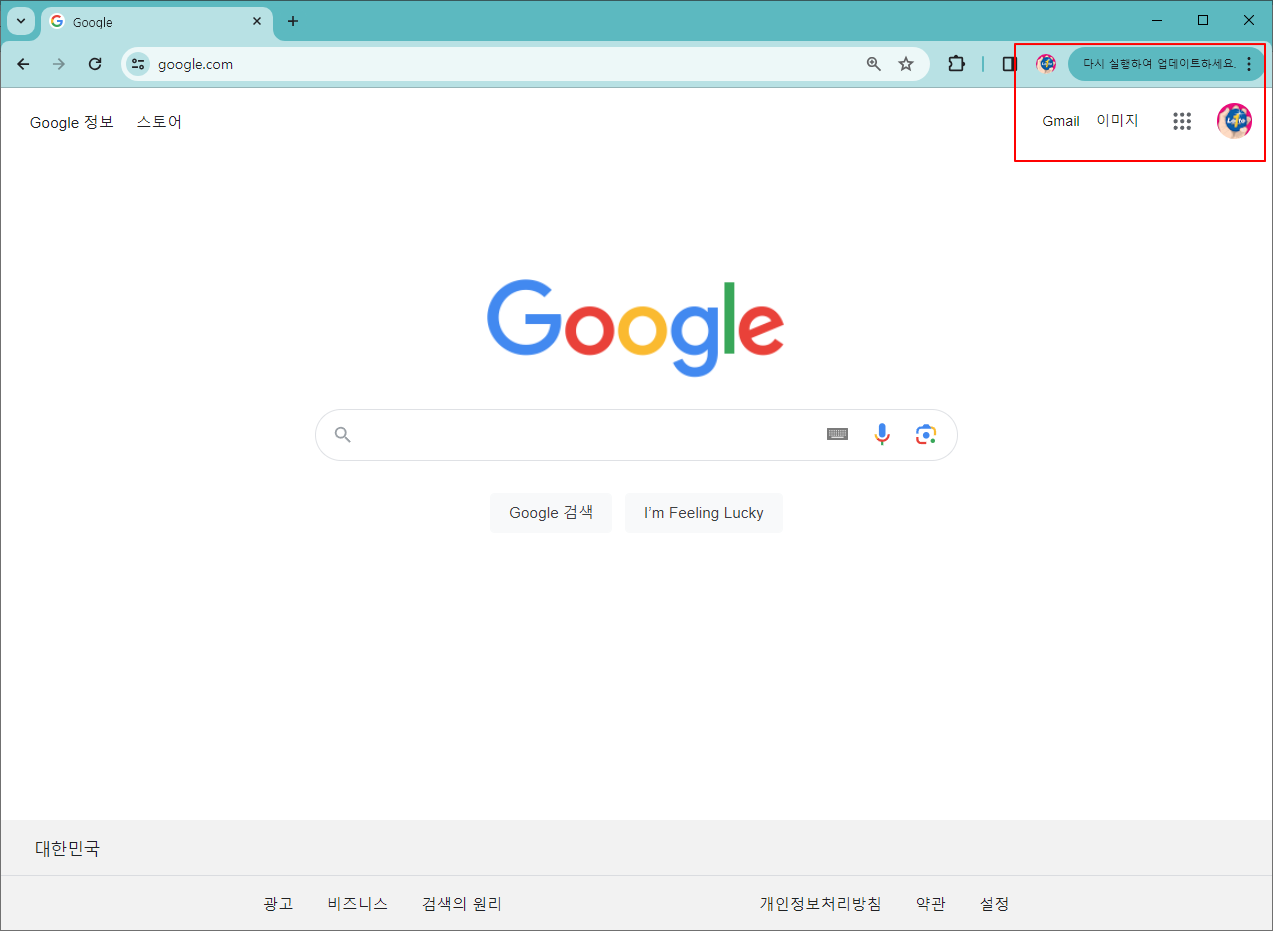Open the tab search chevron
This screenshot has width=1273, height=931.
(x=20, y=20)
